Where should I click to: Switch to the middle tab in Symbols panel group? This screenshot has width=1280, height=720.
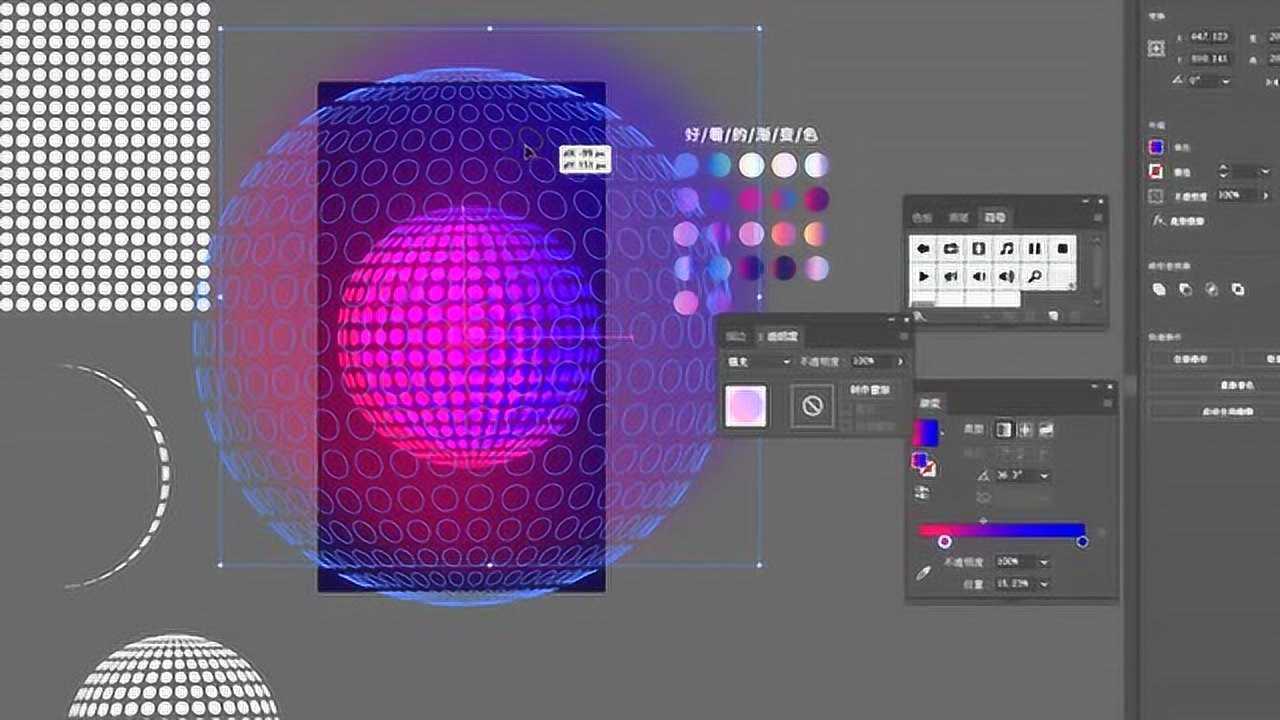[x=958, y=217]
